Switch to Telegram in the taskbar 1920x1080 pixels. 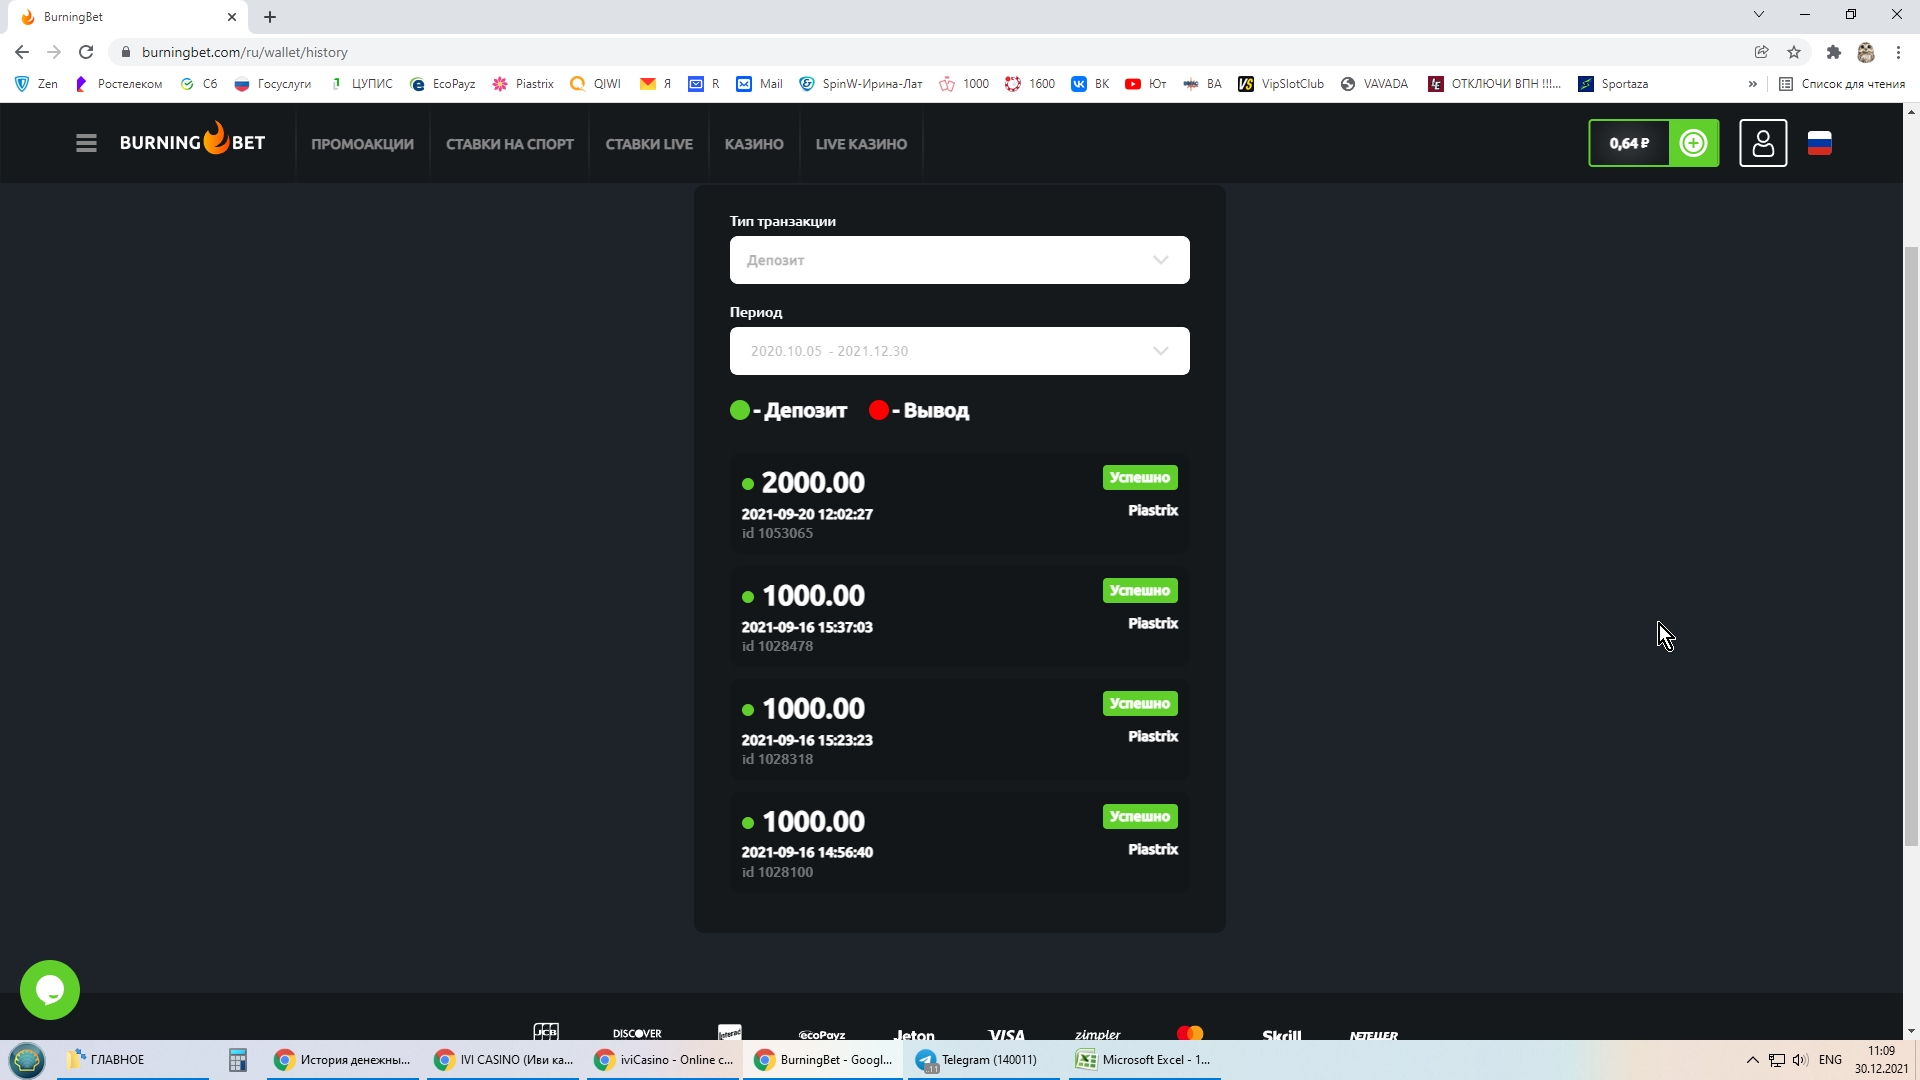coord(980,1060)
